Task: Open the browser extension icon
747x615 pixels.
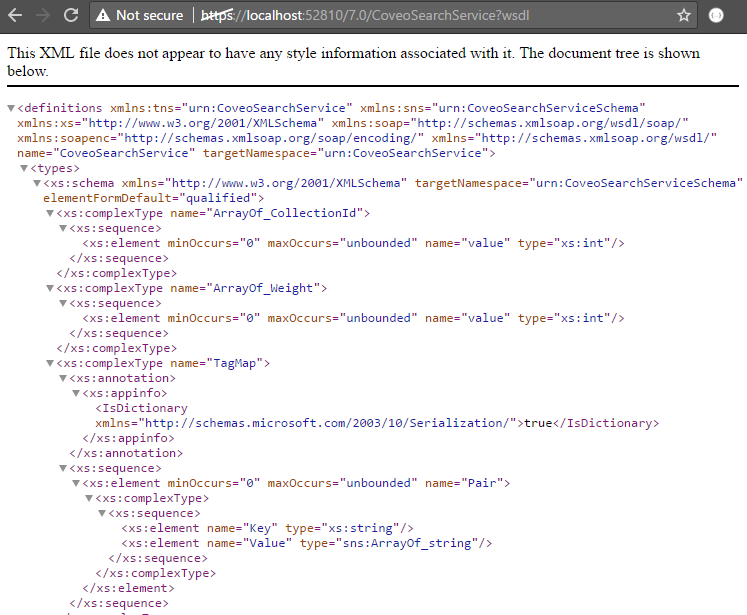Action: coord(716,15)
